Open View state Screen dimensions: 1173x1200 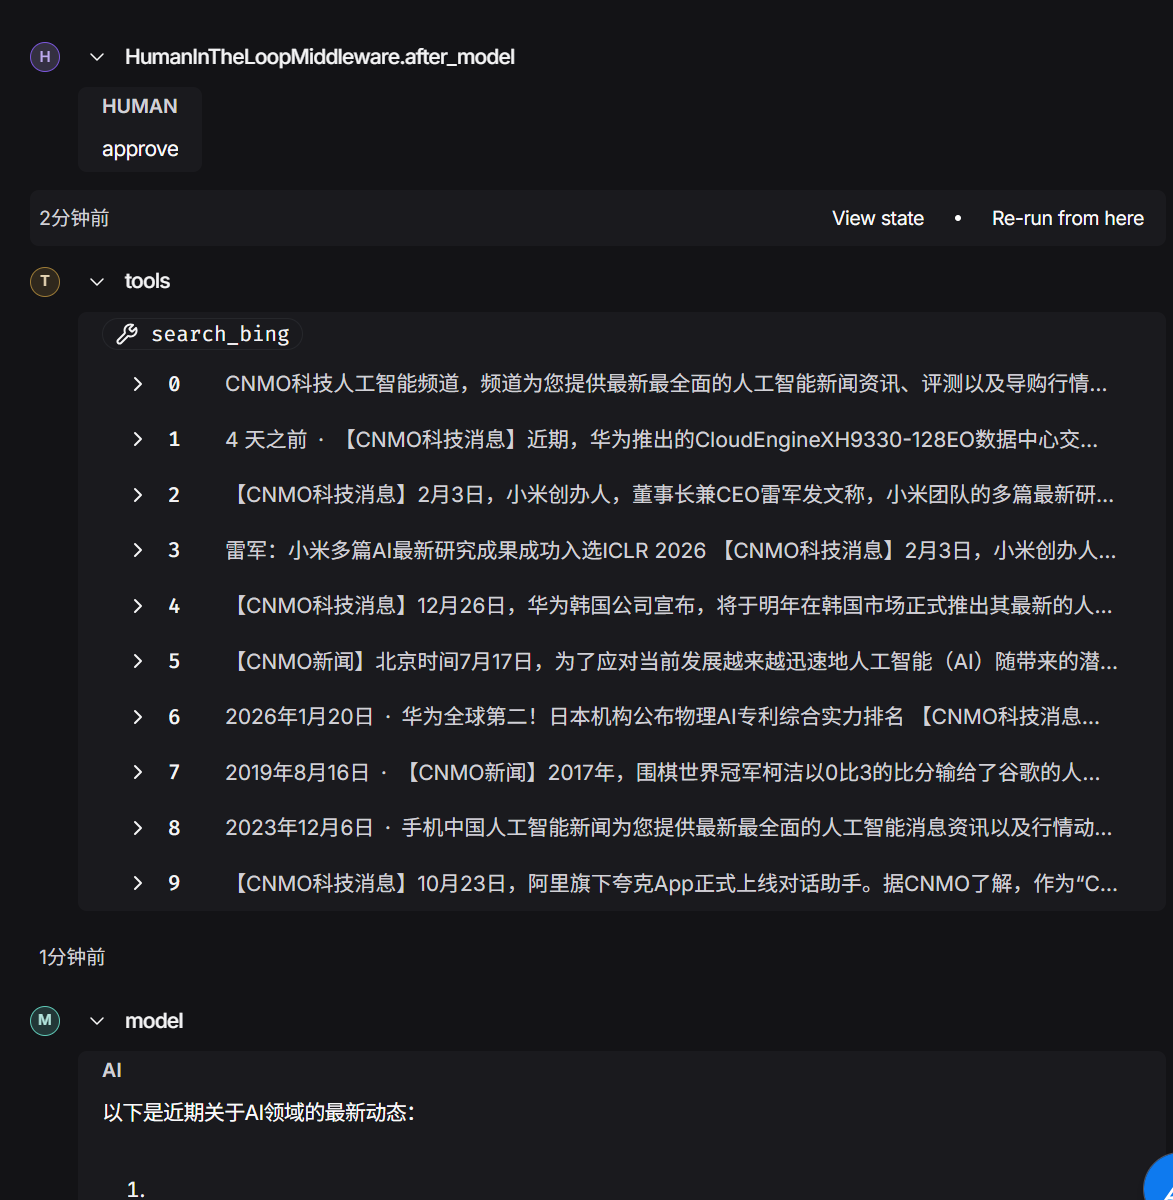878,217
